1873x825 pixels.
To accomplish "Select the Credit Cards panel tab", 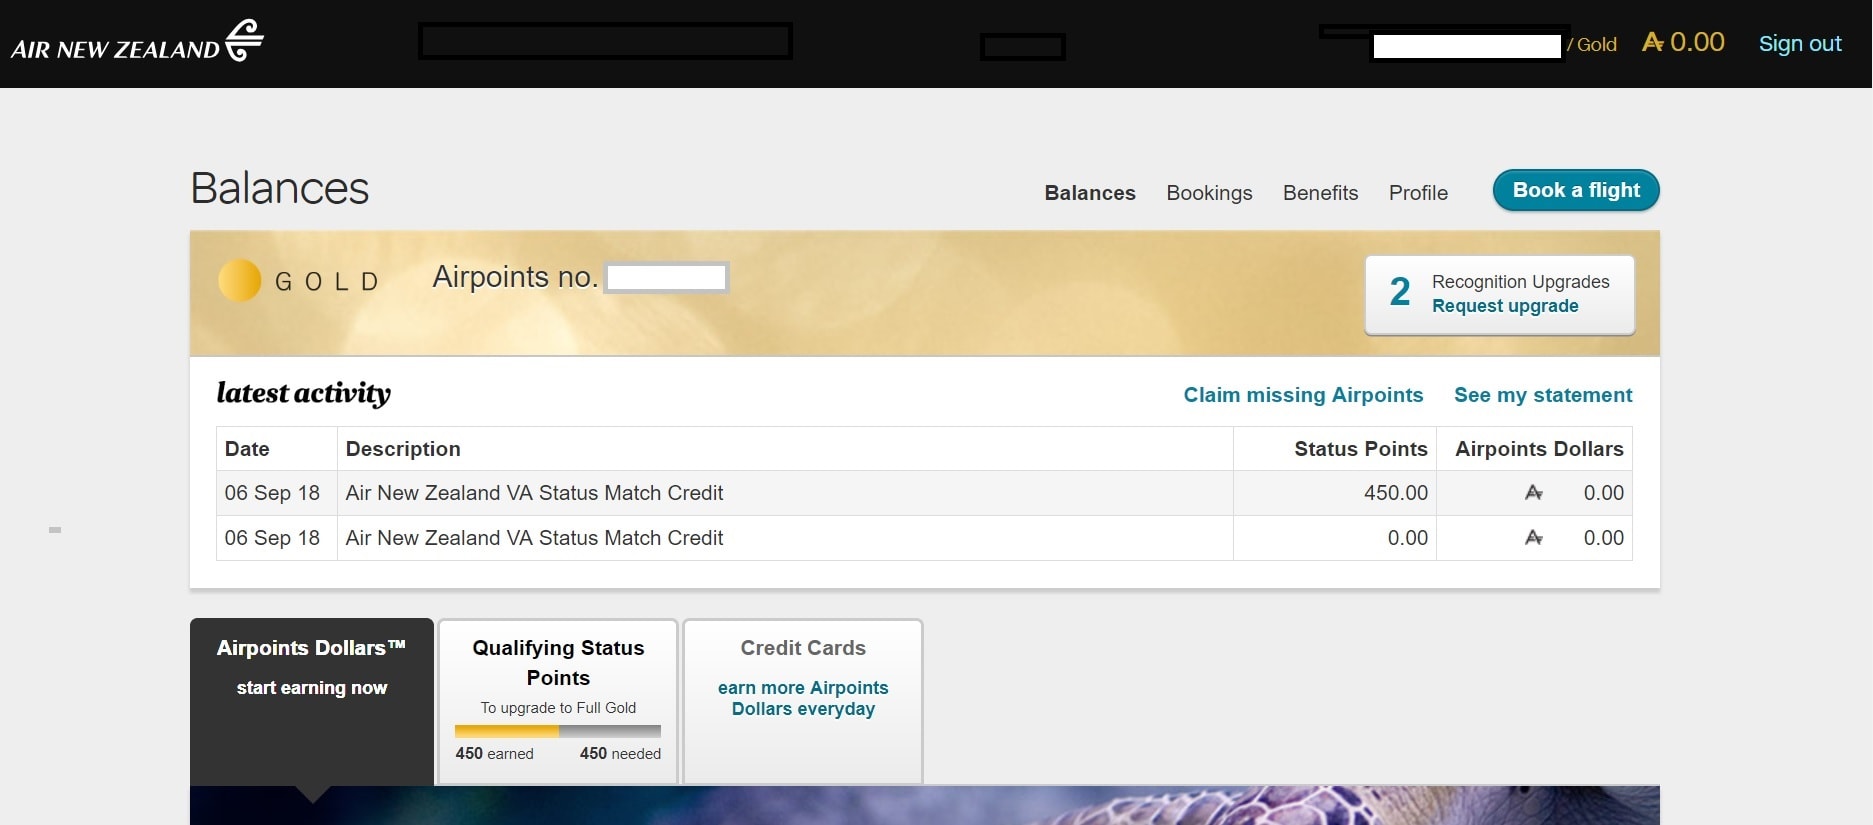I will click(803, 702).
